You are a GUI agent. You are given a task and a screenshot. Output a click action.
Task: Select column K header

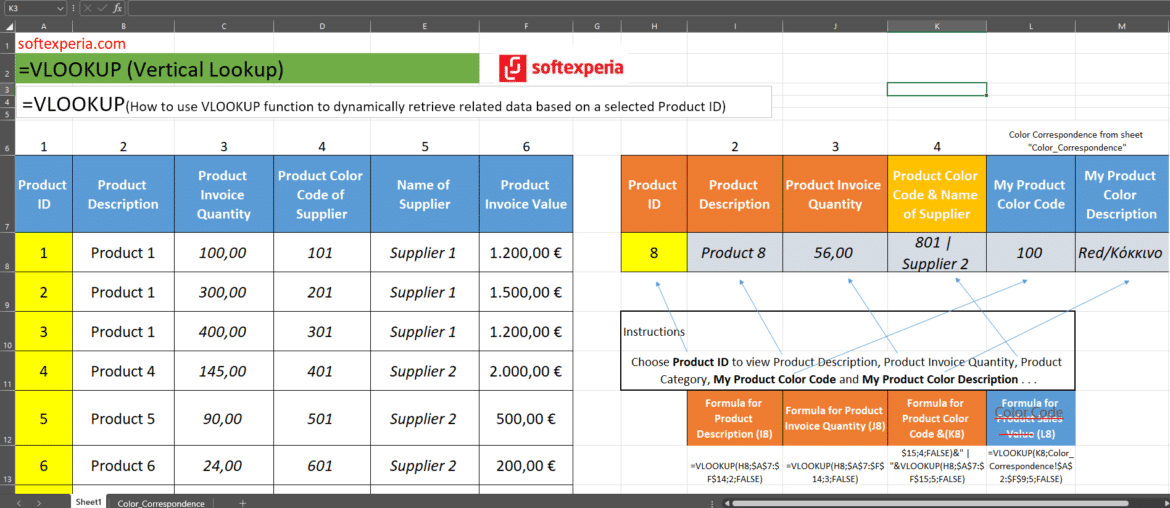click(x=936, y=26)
